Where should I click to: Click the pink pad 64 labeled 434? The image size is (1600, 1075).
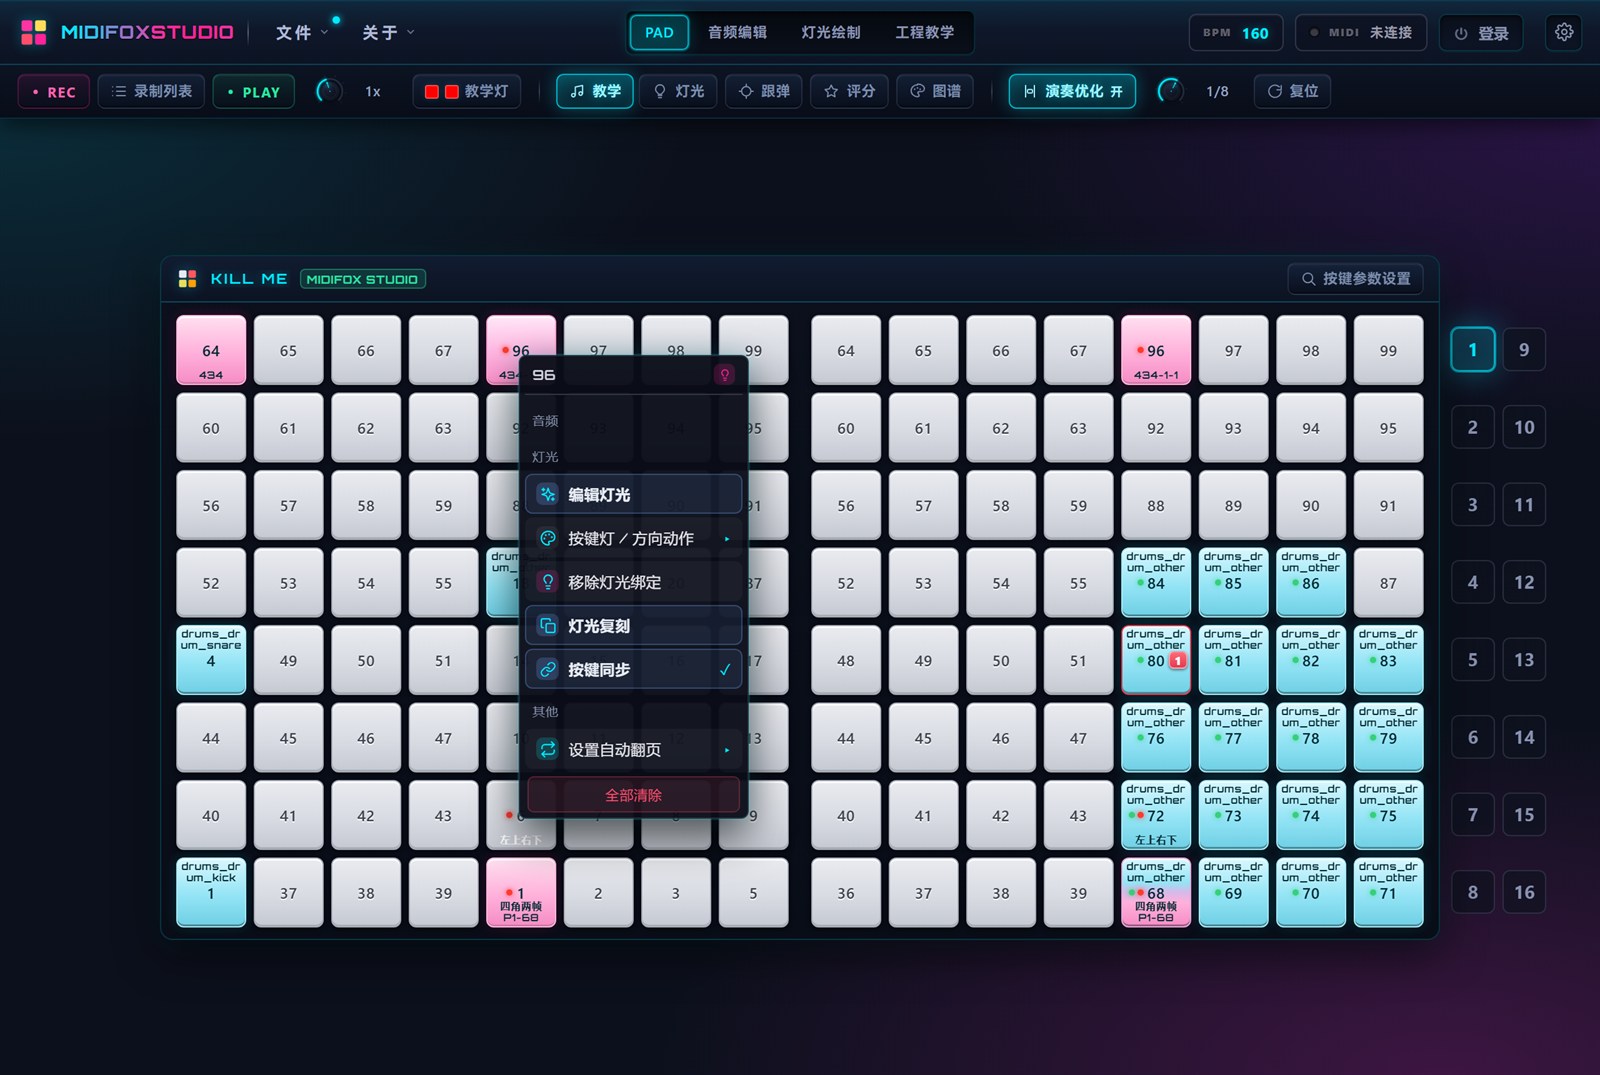pos(211,350)
